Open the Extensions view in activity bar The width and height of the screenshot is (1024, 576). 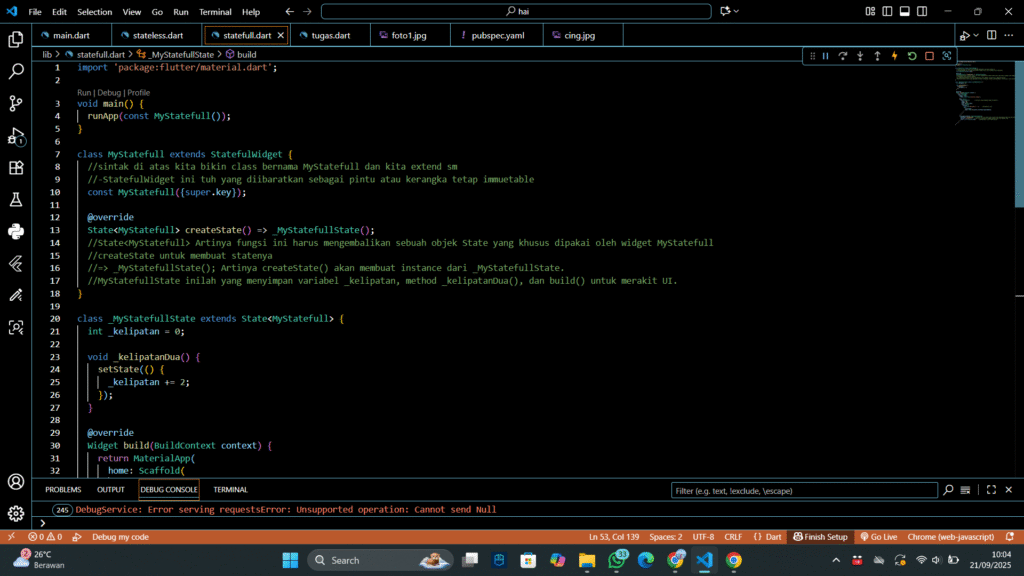(x=16, y=168)
